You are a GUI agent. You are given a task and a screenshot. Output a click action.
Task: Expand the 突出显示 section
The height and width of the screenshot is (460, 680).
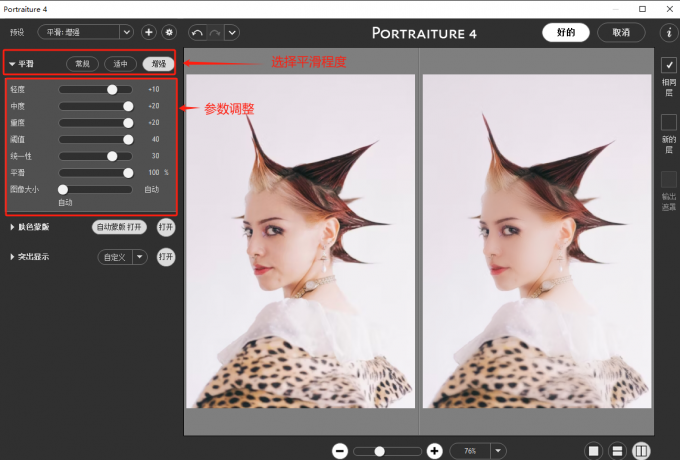pos(12,257)
